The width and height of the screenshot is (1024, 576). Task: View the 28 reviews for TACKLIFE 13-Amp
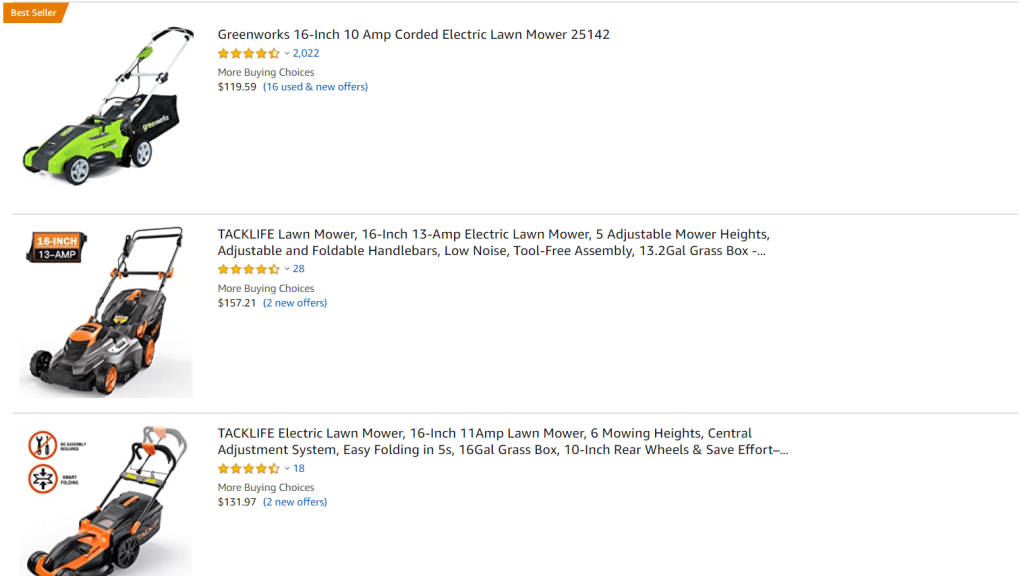tap(299, 269)
